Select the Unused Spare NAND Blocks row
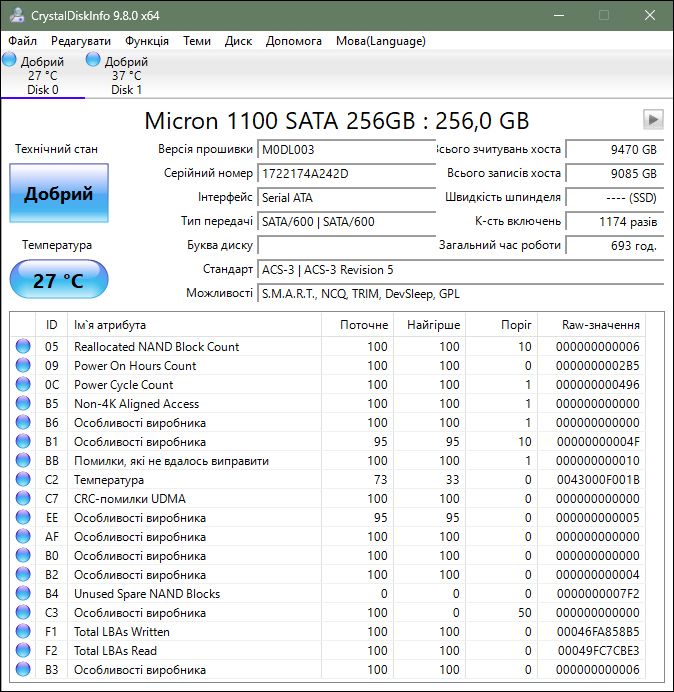This screenshot has height=692, width=674. [328, 593]
